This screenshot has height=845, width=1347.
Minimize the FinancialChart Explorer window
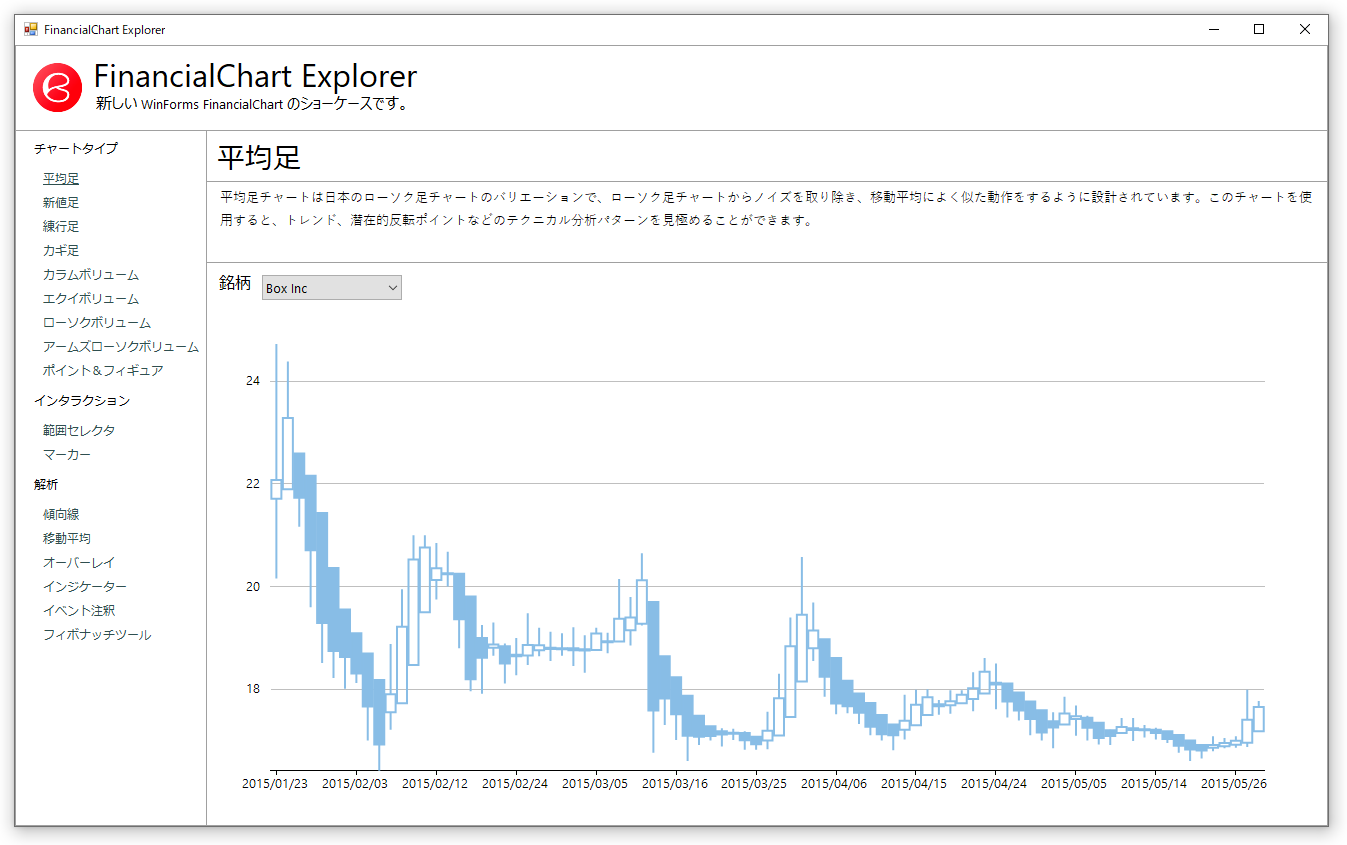1214,30
